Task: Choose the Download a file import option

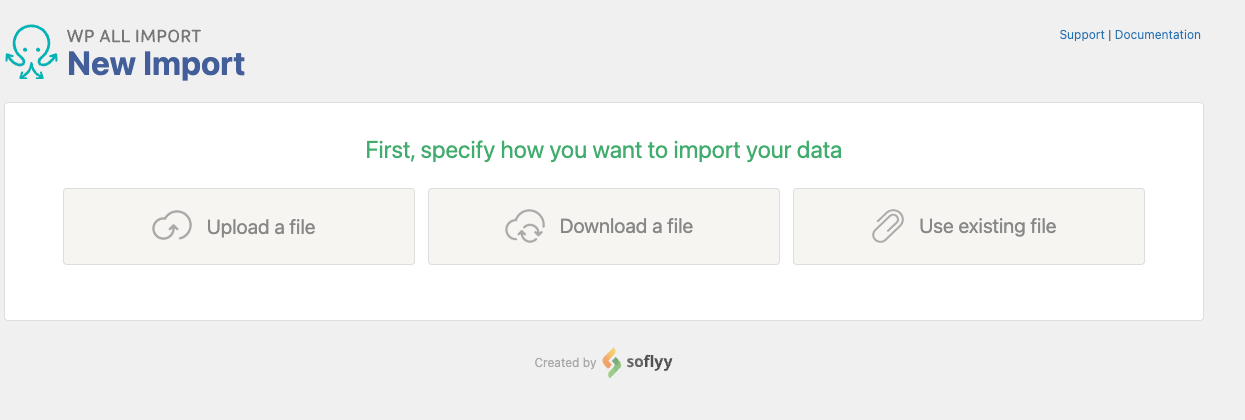Action: 604,227
